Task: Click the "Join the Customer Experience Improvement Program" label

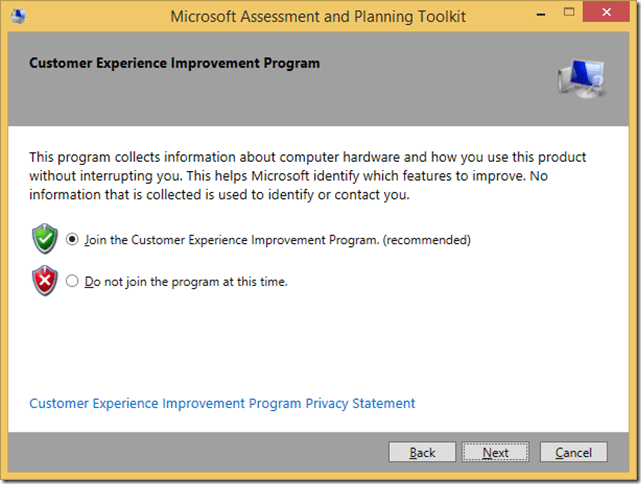Action: coord(277,240)
